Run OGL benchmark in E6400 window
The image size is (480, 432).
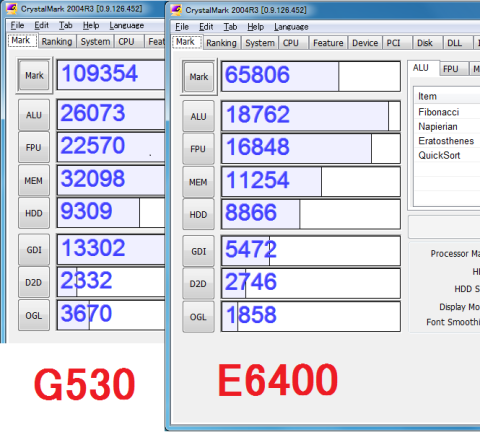coord(199,317)
